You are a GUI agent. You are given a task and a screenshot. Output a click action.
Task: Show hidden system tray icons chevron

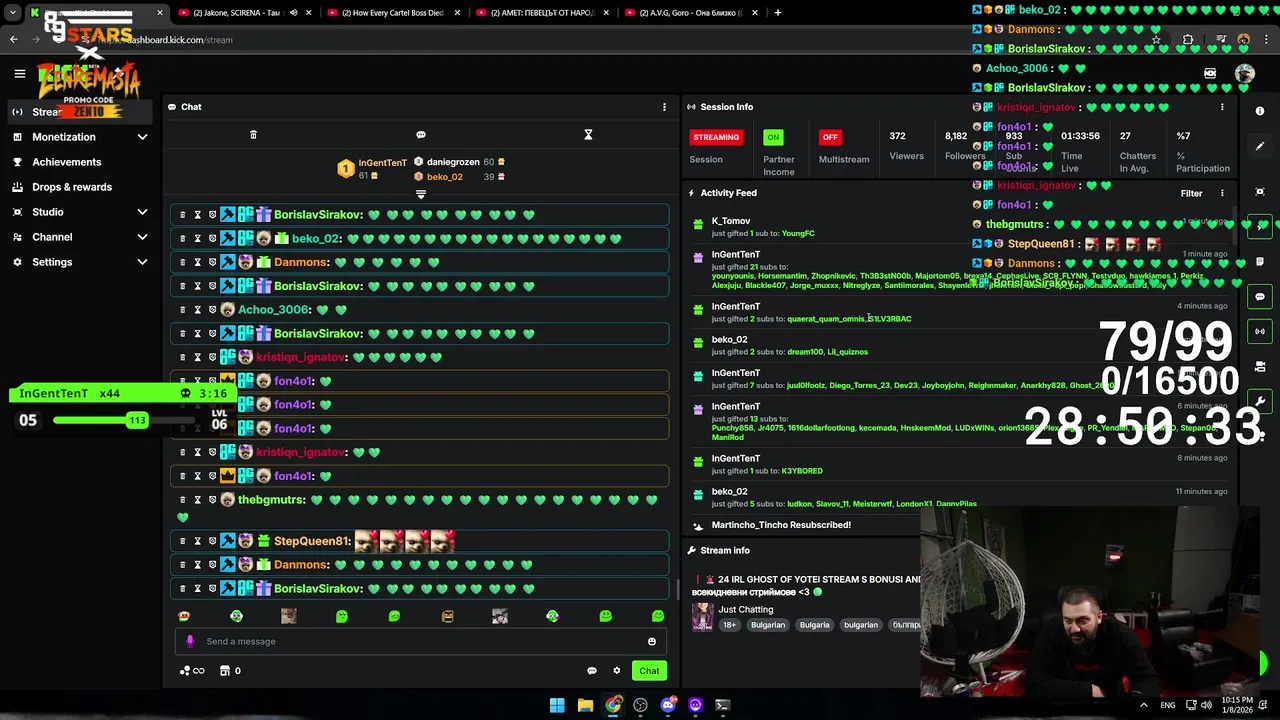tap(1143, 705)
